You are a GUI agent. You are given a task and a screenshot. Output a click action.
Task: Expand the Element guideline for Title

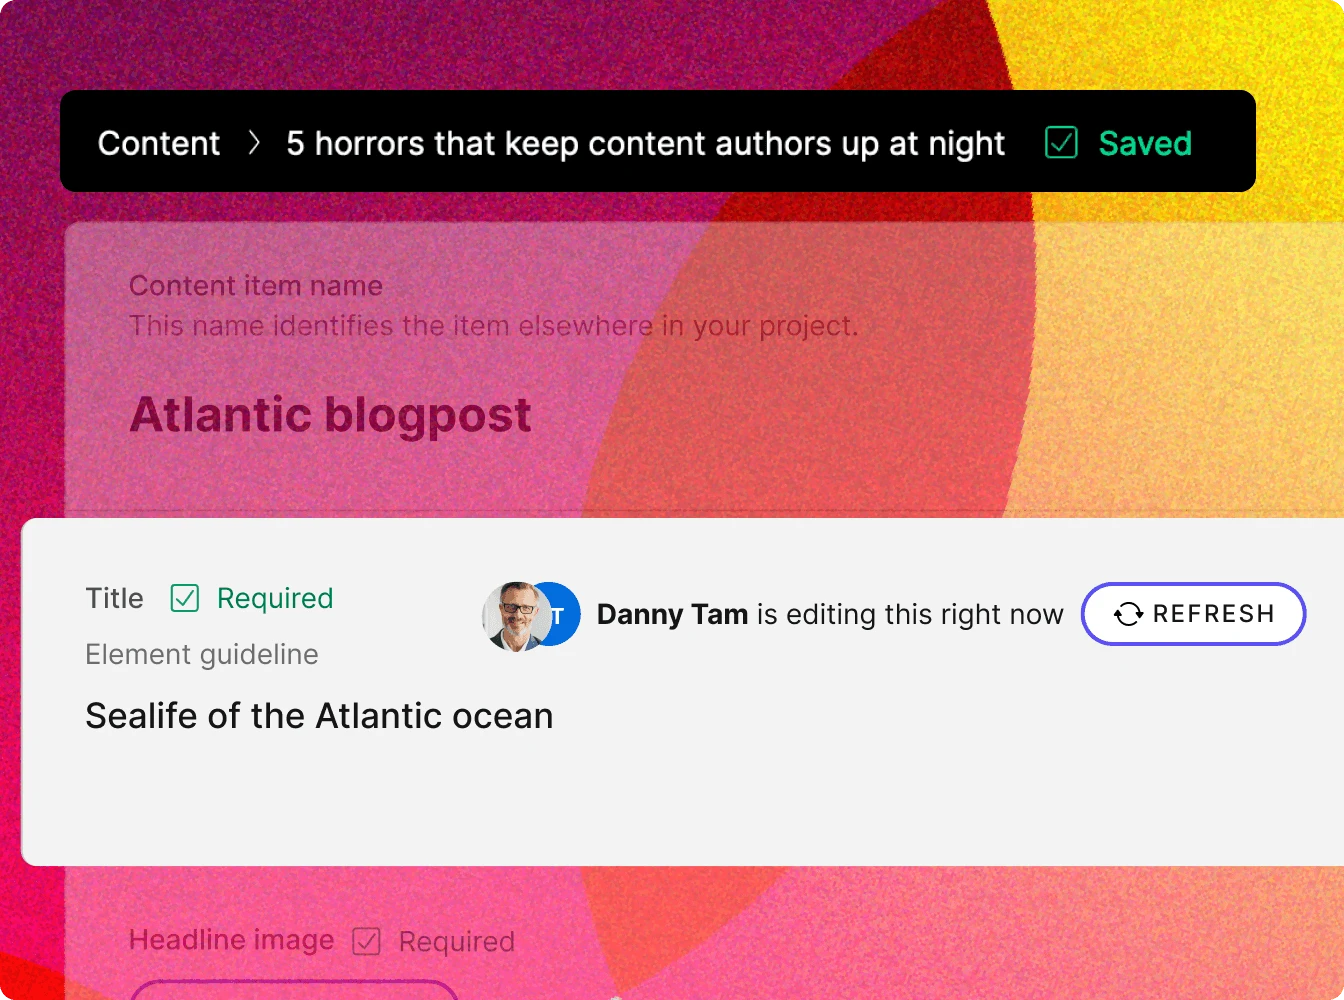tap(201, 655)
